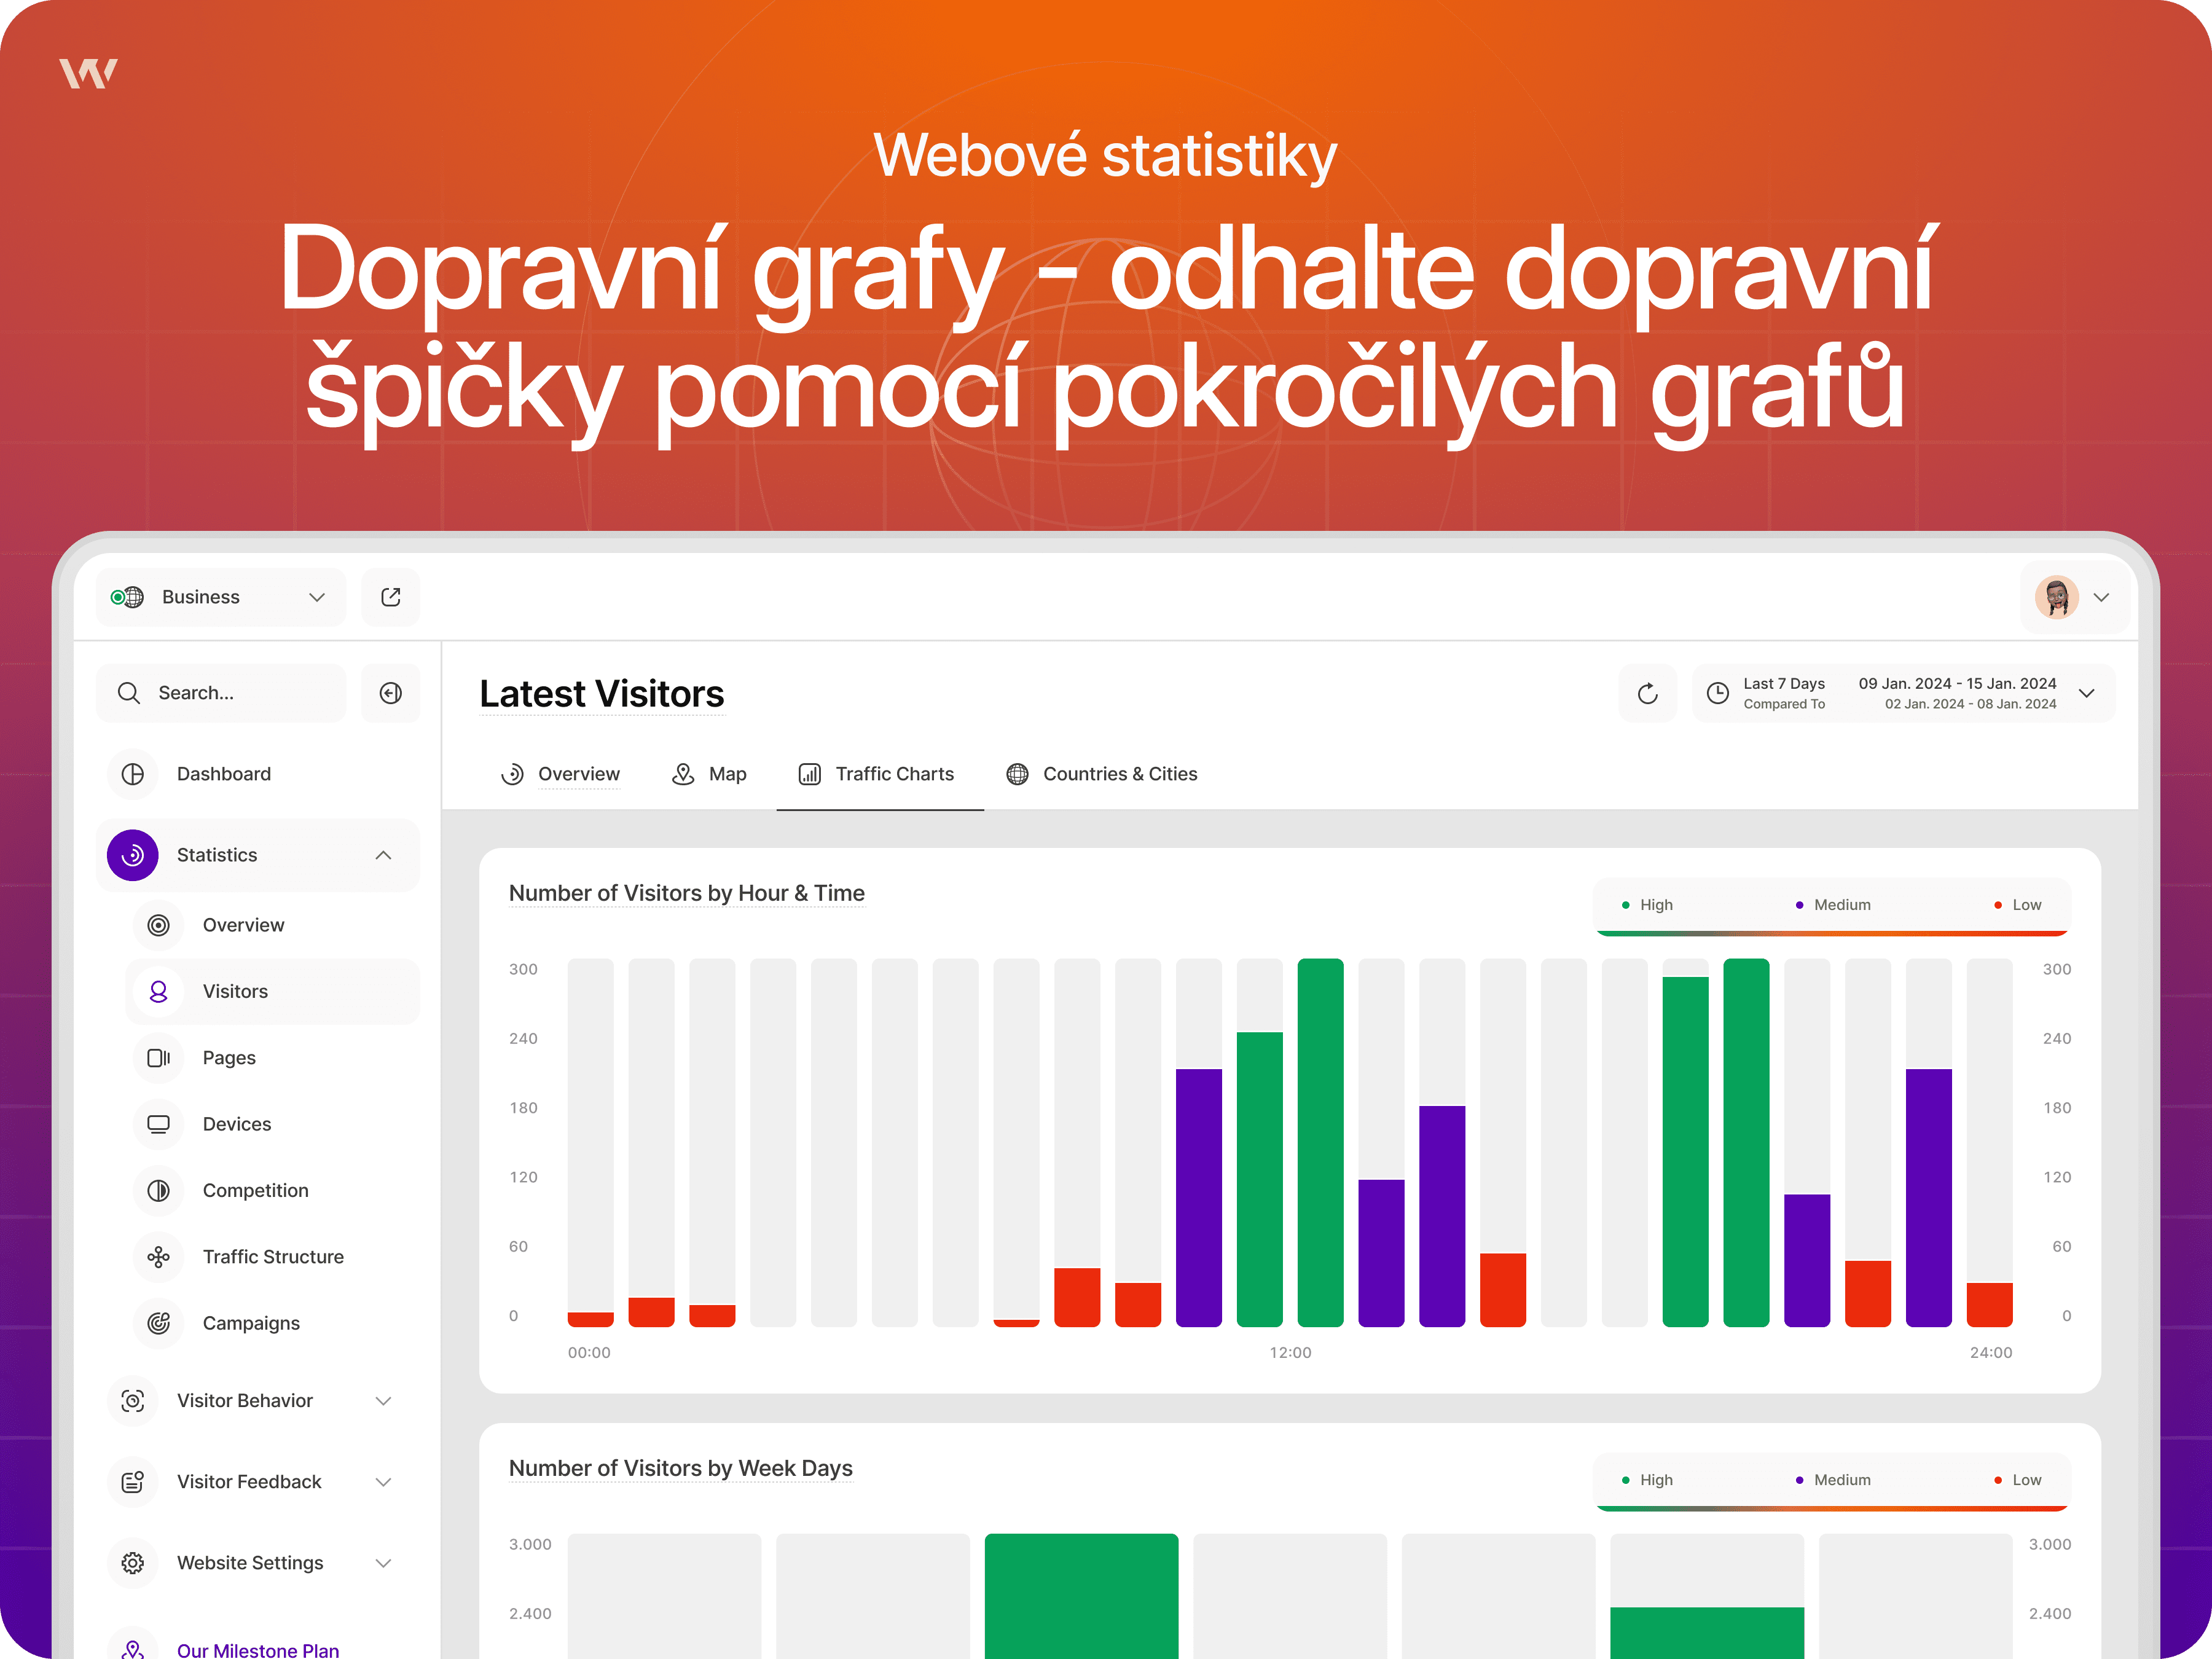Expand the Visitor Behavior section
This screenshot has height=1659, width=2212.
(383, 1401)
